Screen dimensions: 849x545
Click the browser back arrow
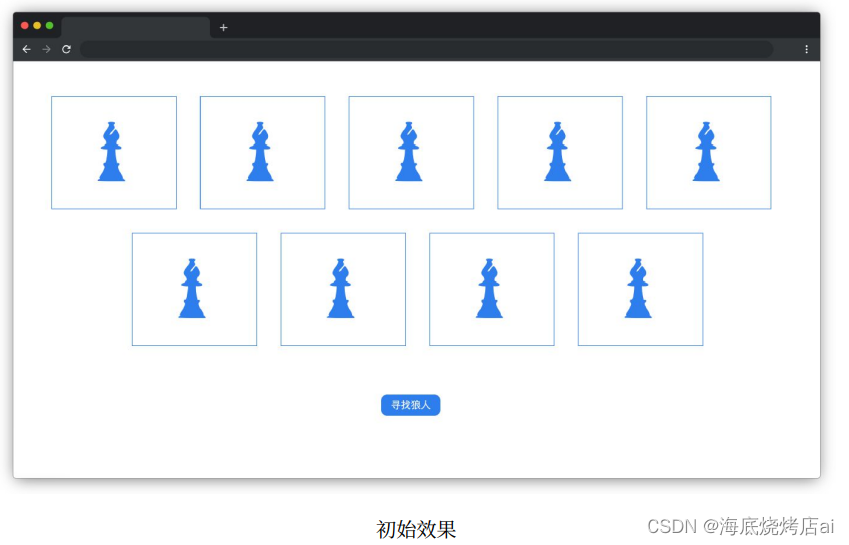tap(27, 49)
